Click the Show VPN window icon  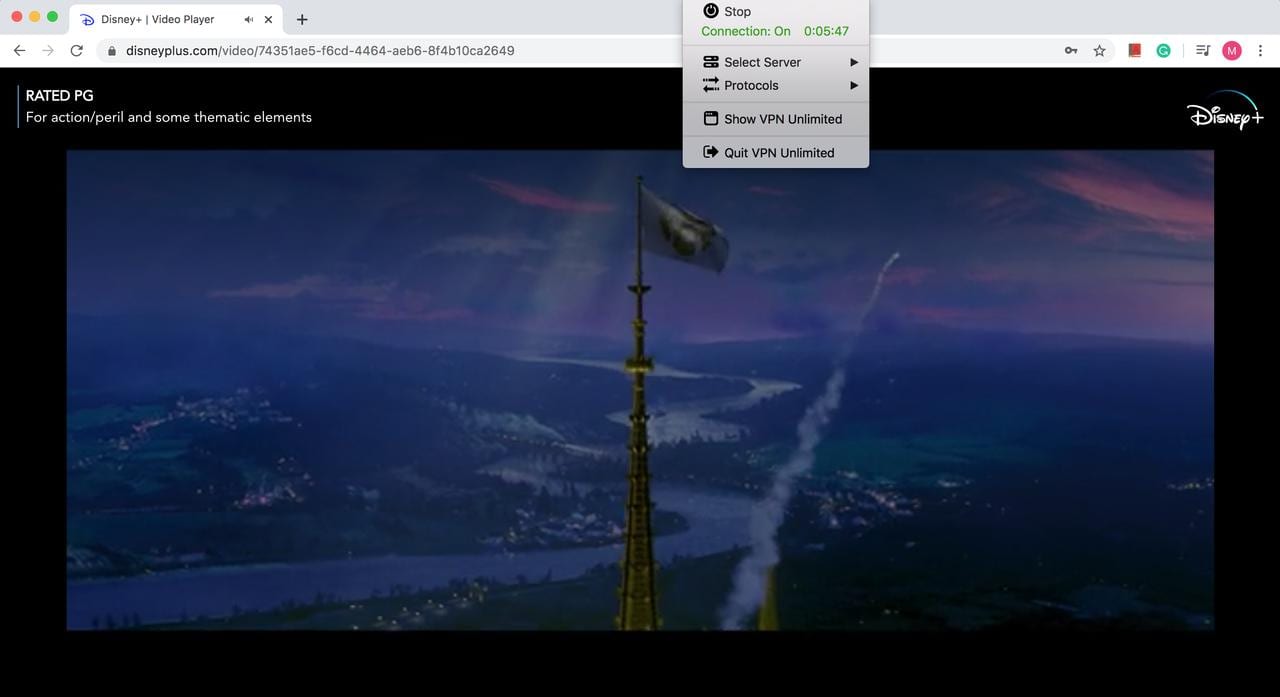point(711,119)
